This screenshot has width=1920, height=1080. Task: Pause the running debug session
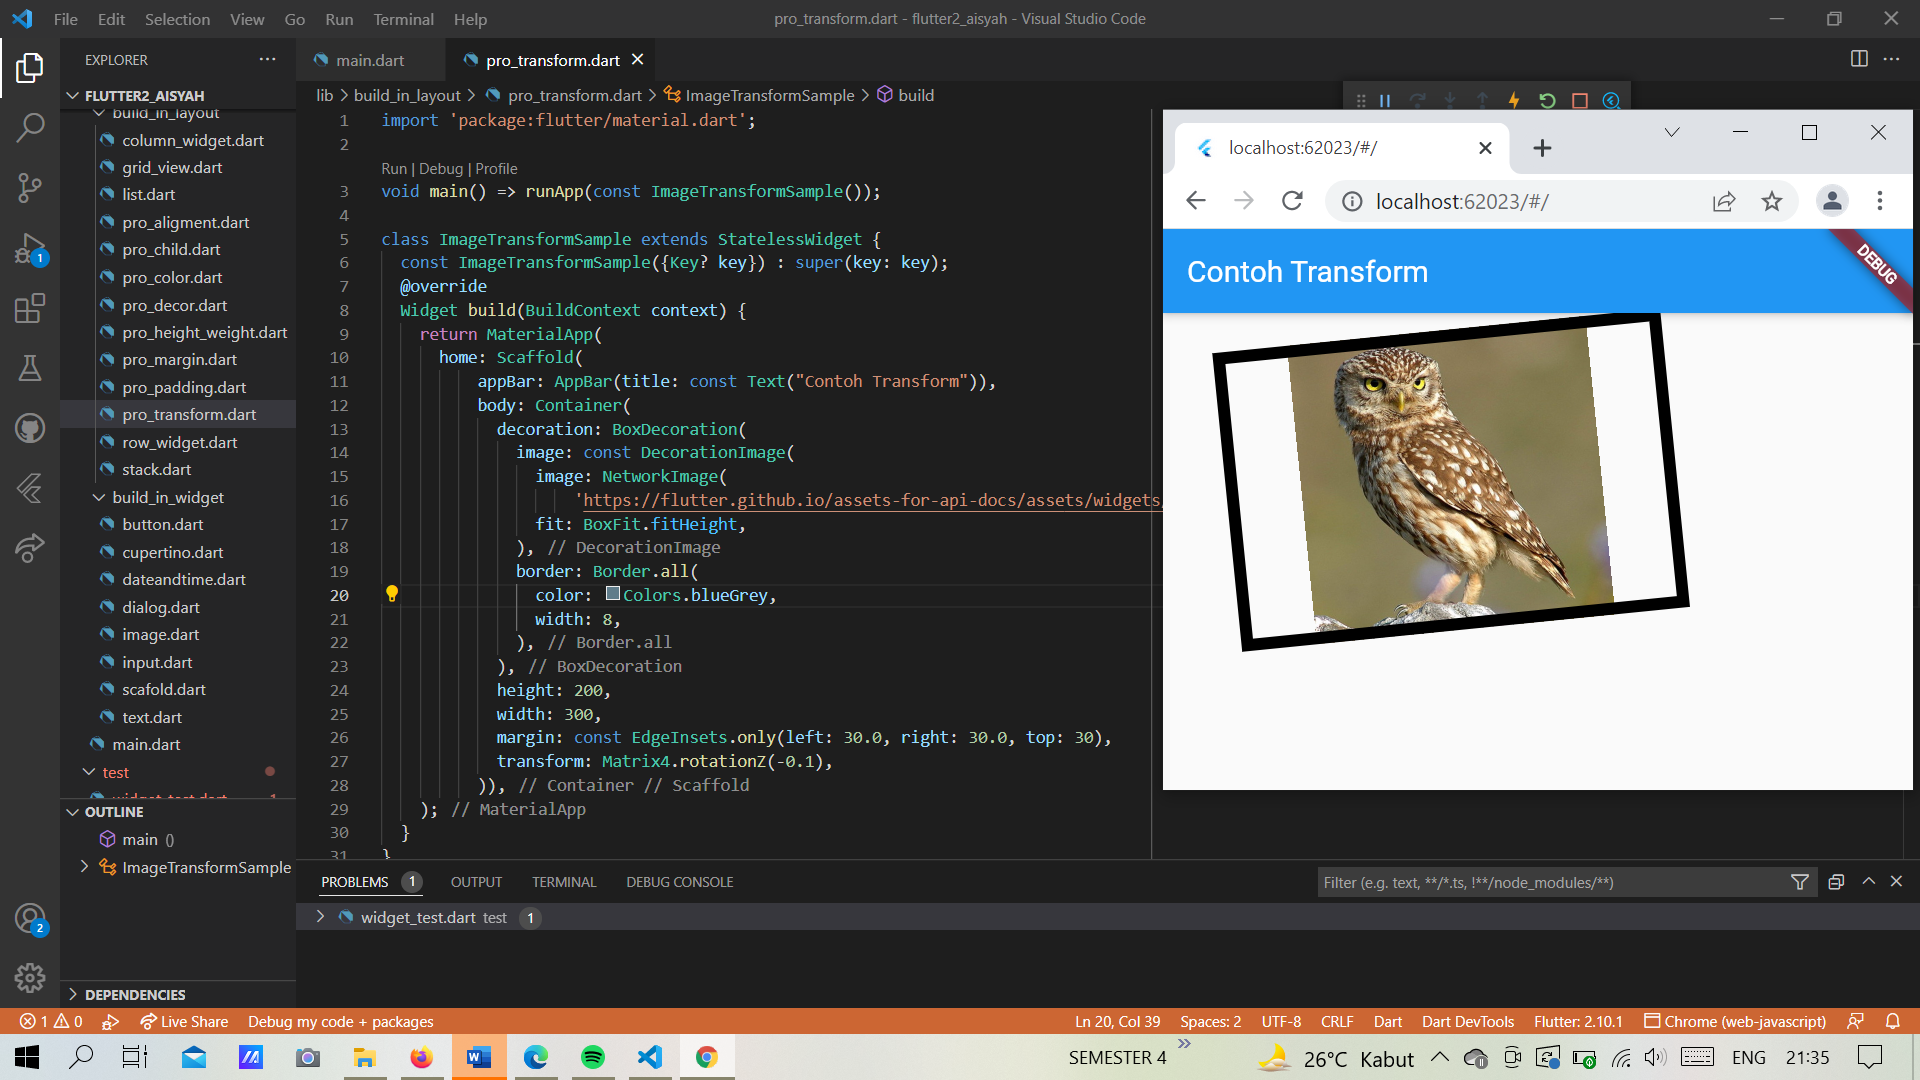pyautogui.click(x=1385, y=100)
